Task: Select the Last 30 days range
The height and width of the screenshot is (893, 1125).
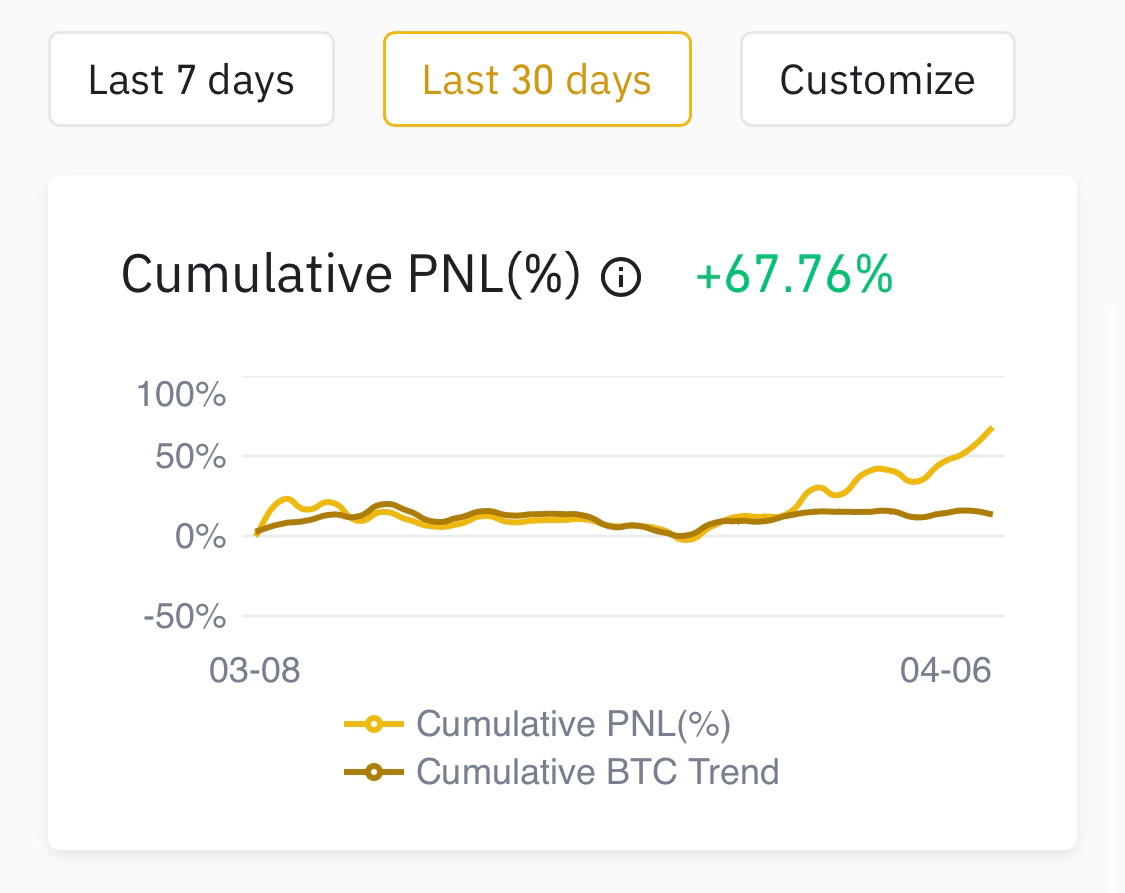Action: pos(537,79)
